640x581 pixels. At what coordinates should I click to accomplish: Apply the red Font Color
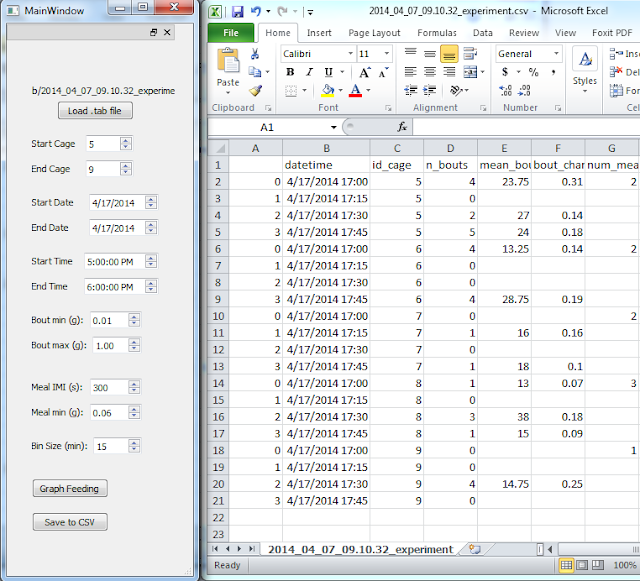356,91
